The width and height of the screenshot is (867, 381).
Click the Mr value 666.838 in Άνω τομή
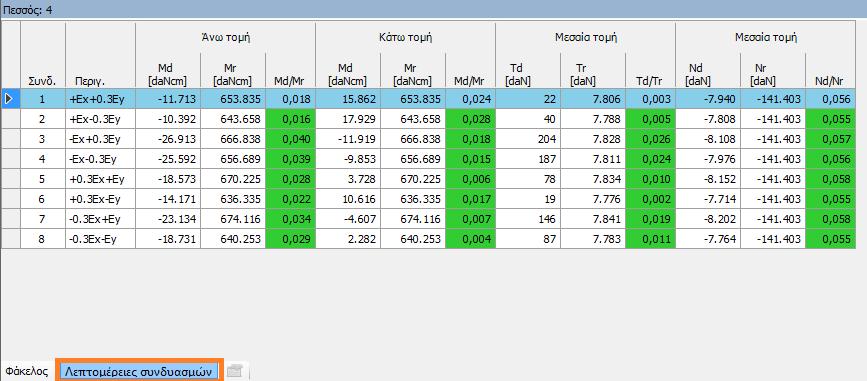[233, 139]
